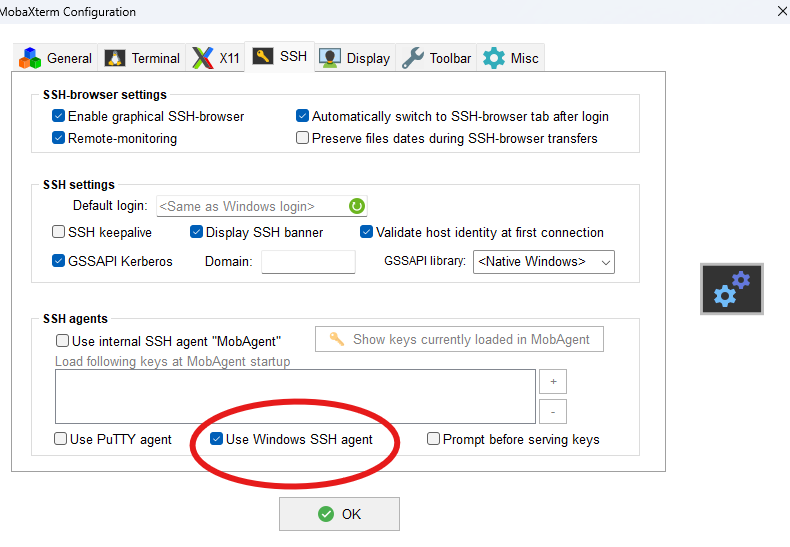Uncheck Use Windows SSH agent

click(x=217, y=439)
